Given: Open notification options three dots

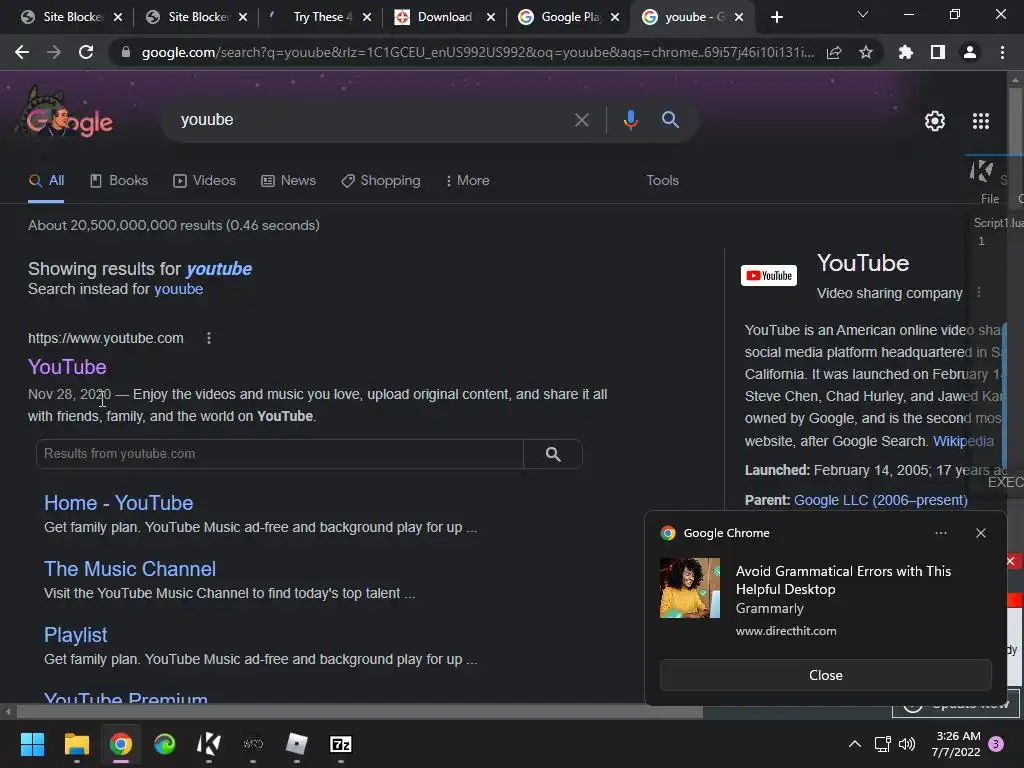Looking at the screenshot, I should coord(941,533).
